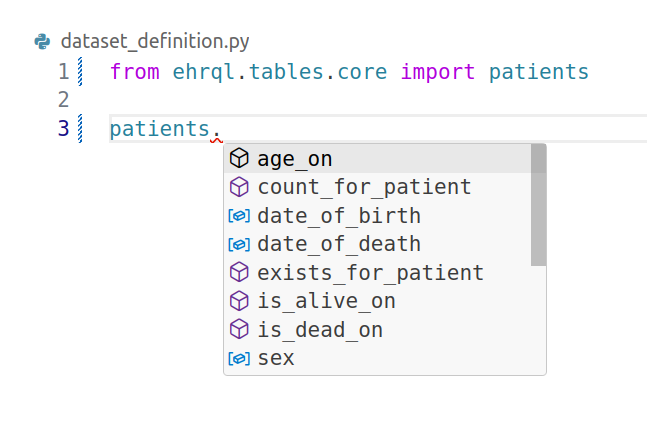This screenshot has width=647, height=433.
Task: Choose count_for_patient from the suggestions
Action: pos(378,187)
